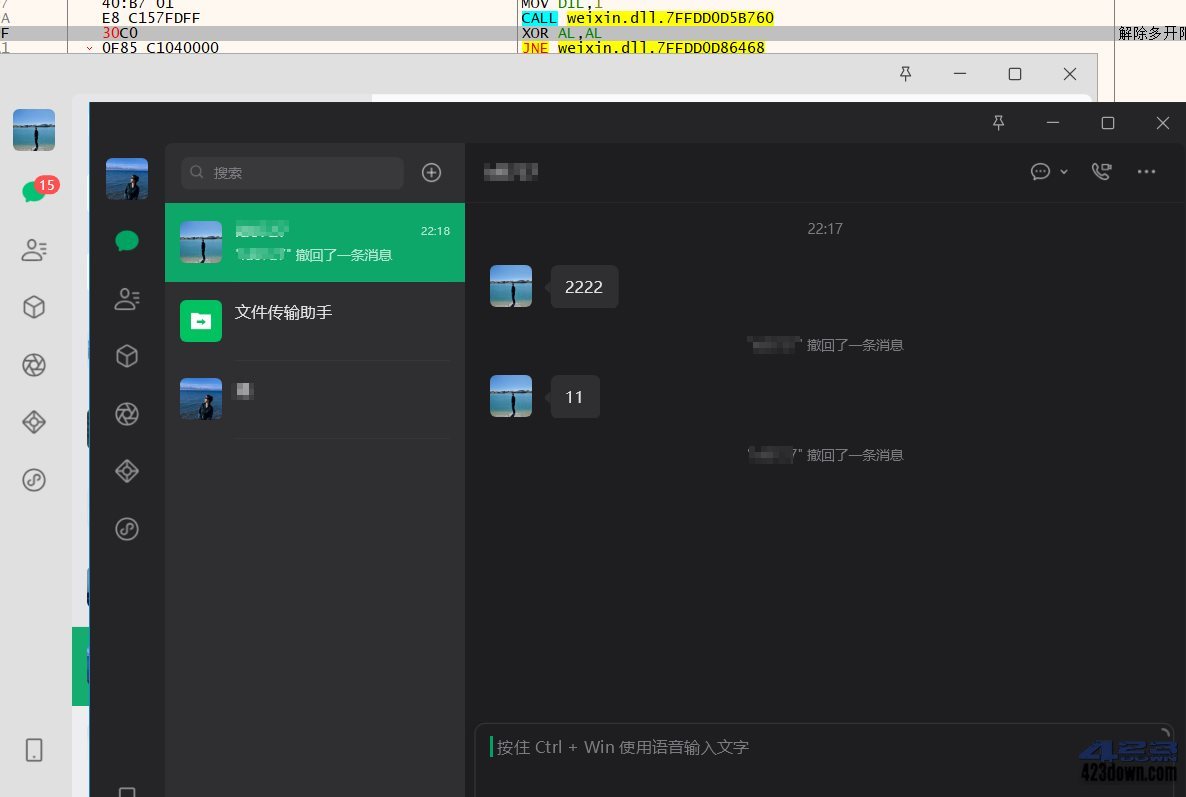
Task: Click phone icon at bottom of light sidebar
Action: tap(34, 750)
